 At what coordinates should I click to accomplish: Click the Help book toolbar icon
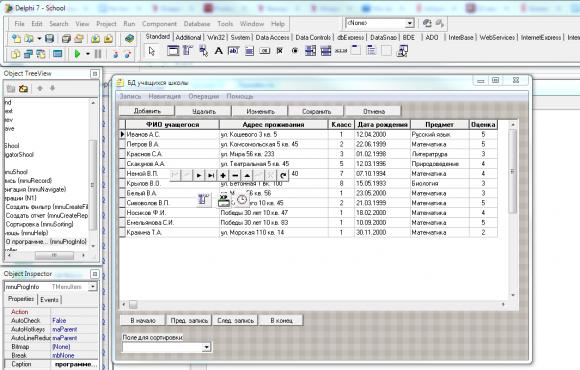129,38
